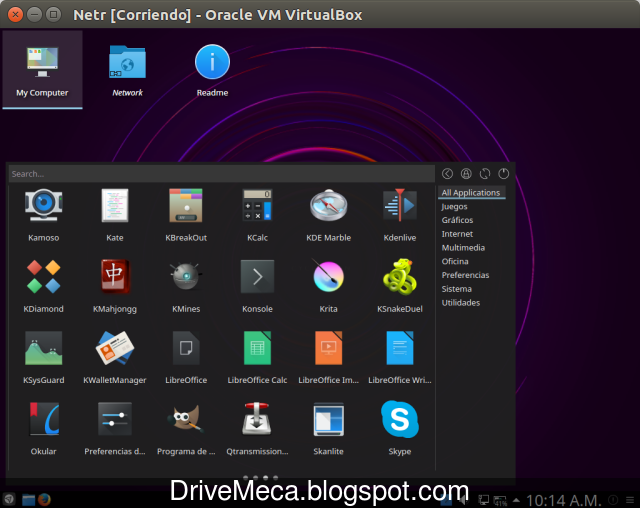Viewport: 640px width, 508px height.
Task: Launch Kdenlive video editor
Action: [x=400, y=215]
